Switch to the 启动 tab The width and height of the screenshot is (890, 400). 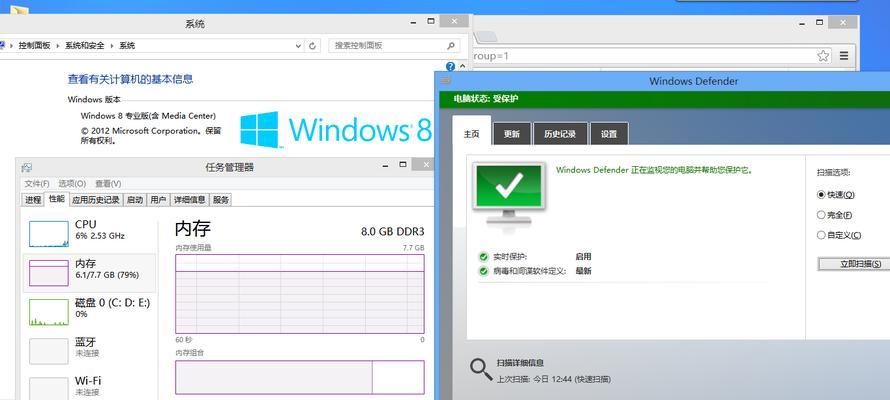(x=135, y=200)
